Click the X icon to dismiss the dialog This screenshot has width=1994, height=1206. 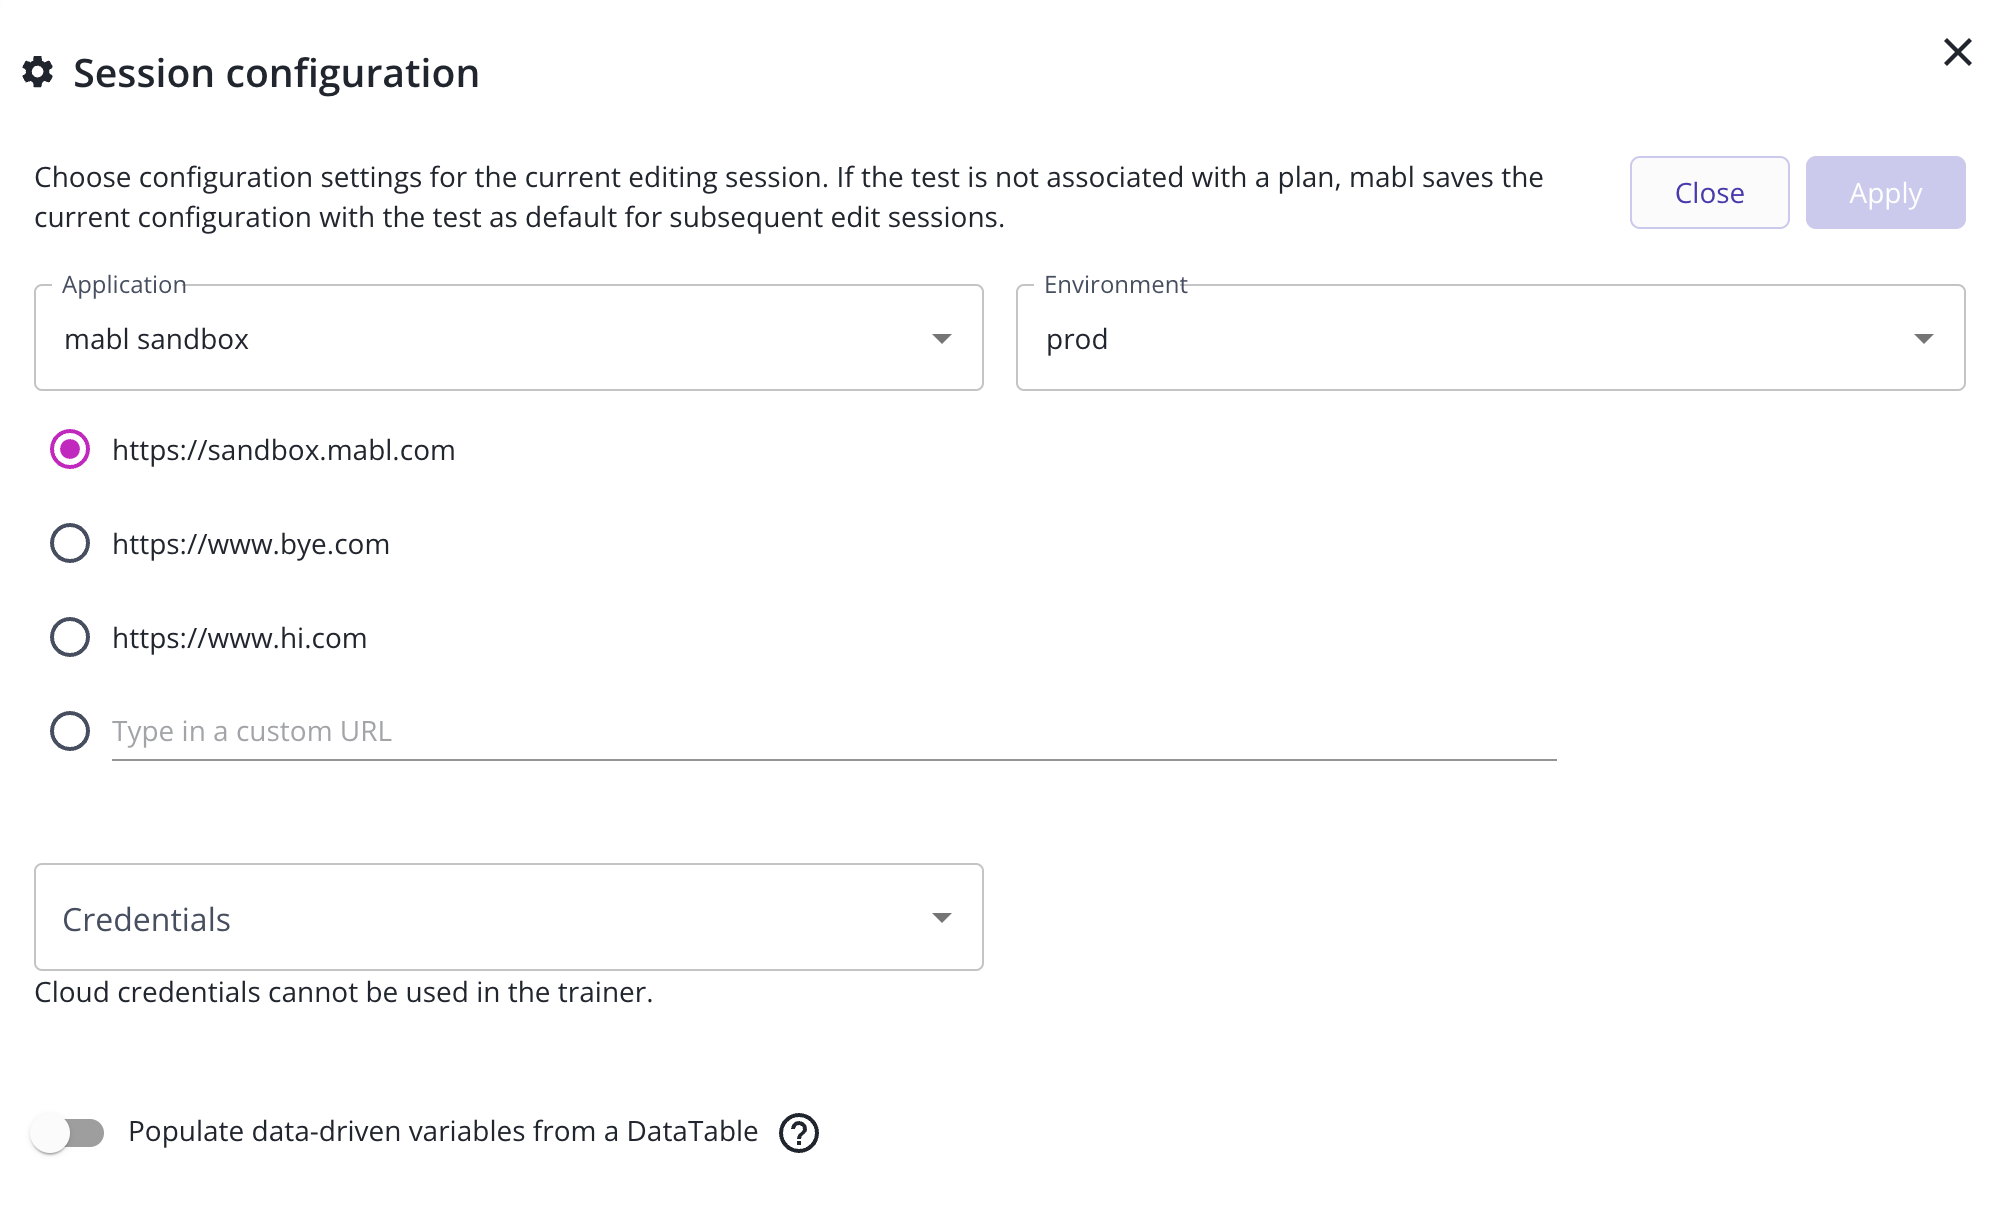[x=1957, y=52]
